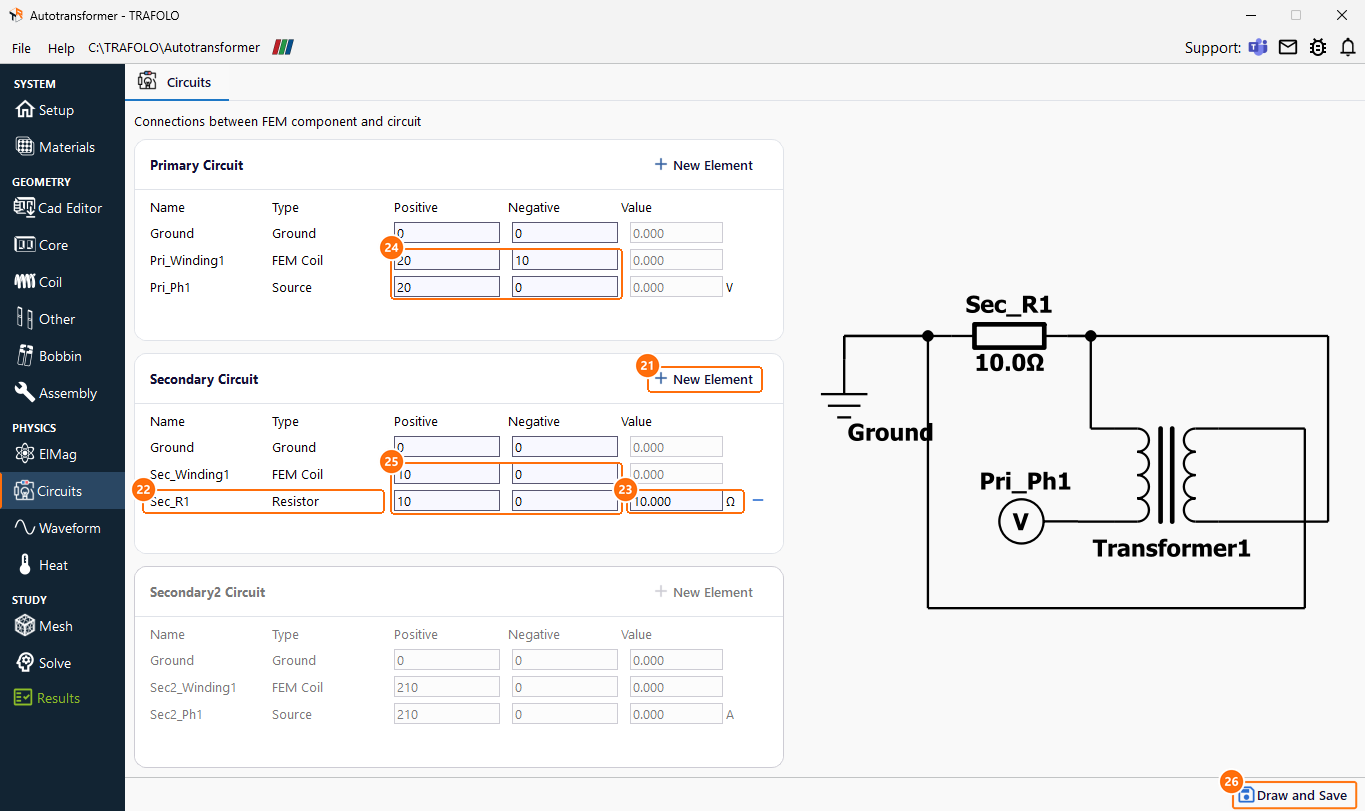Click the Microsoft Teams support icon

pyautogui.click(x=1258, y=47)
